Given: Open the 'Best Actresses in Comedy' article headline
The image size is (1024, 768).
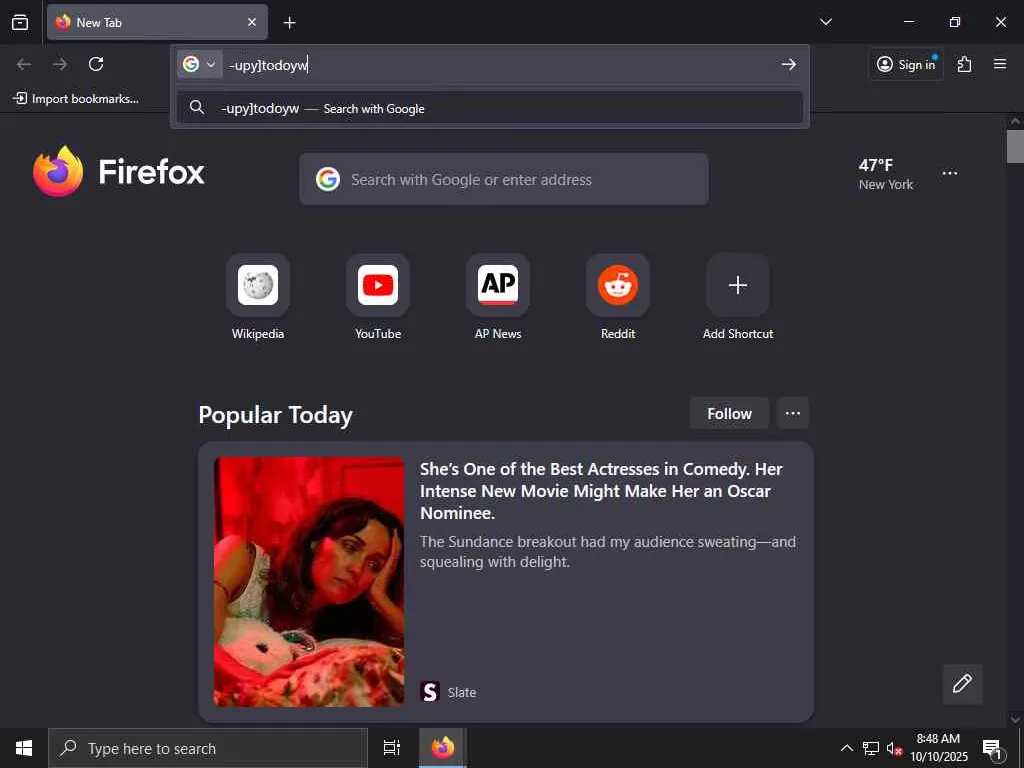Looking at the screenshot, I should tap(601, 491).
